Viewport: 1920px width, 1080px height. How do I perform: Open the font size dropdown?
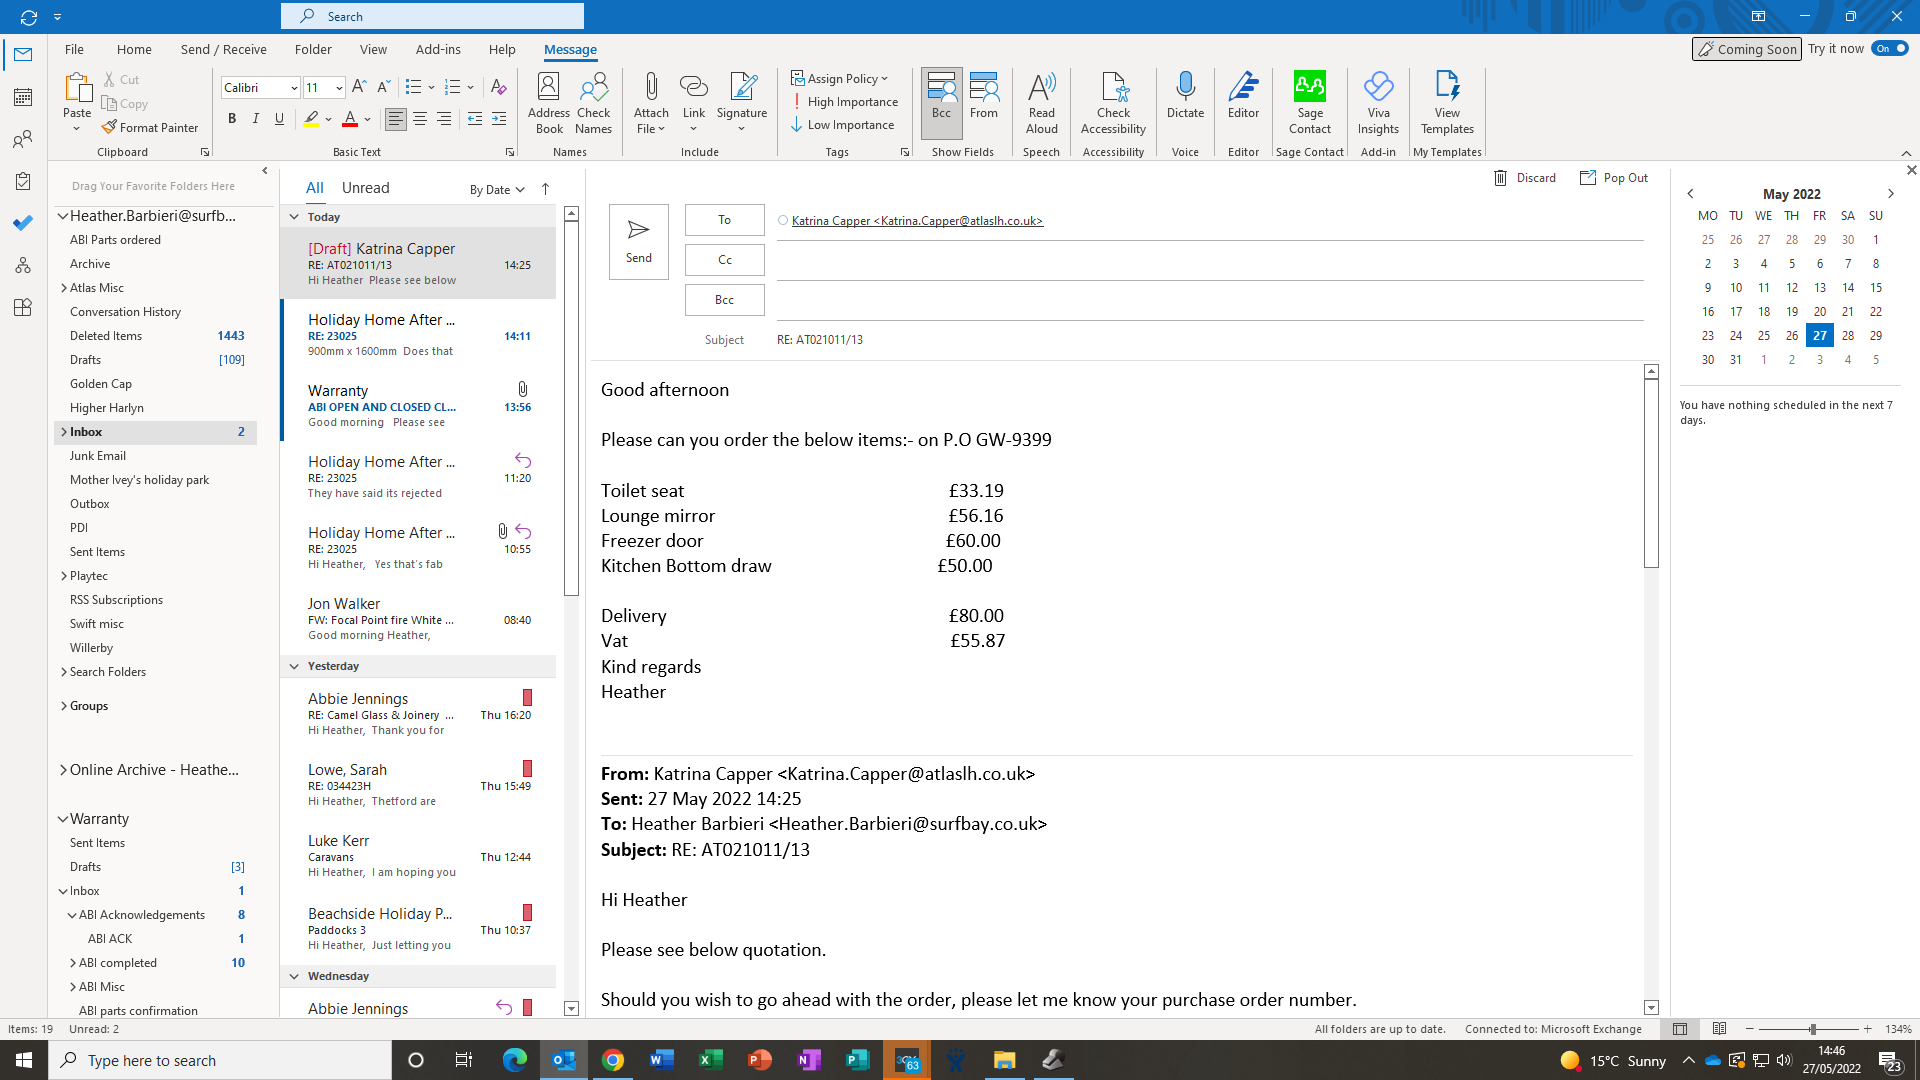click(339, 88)
